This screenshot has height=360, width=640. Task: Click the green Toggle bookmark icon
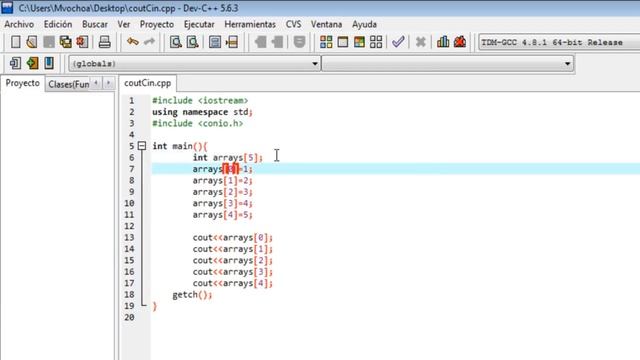coord(32,63)
